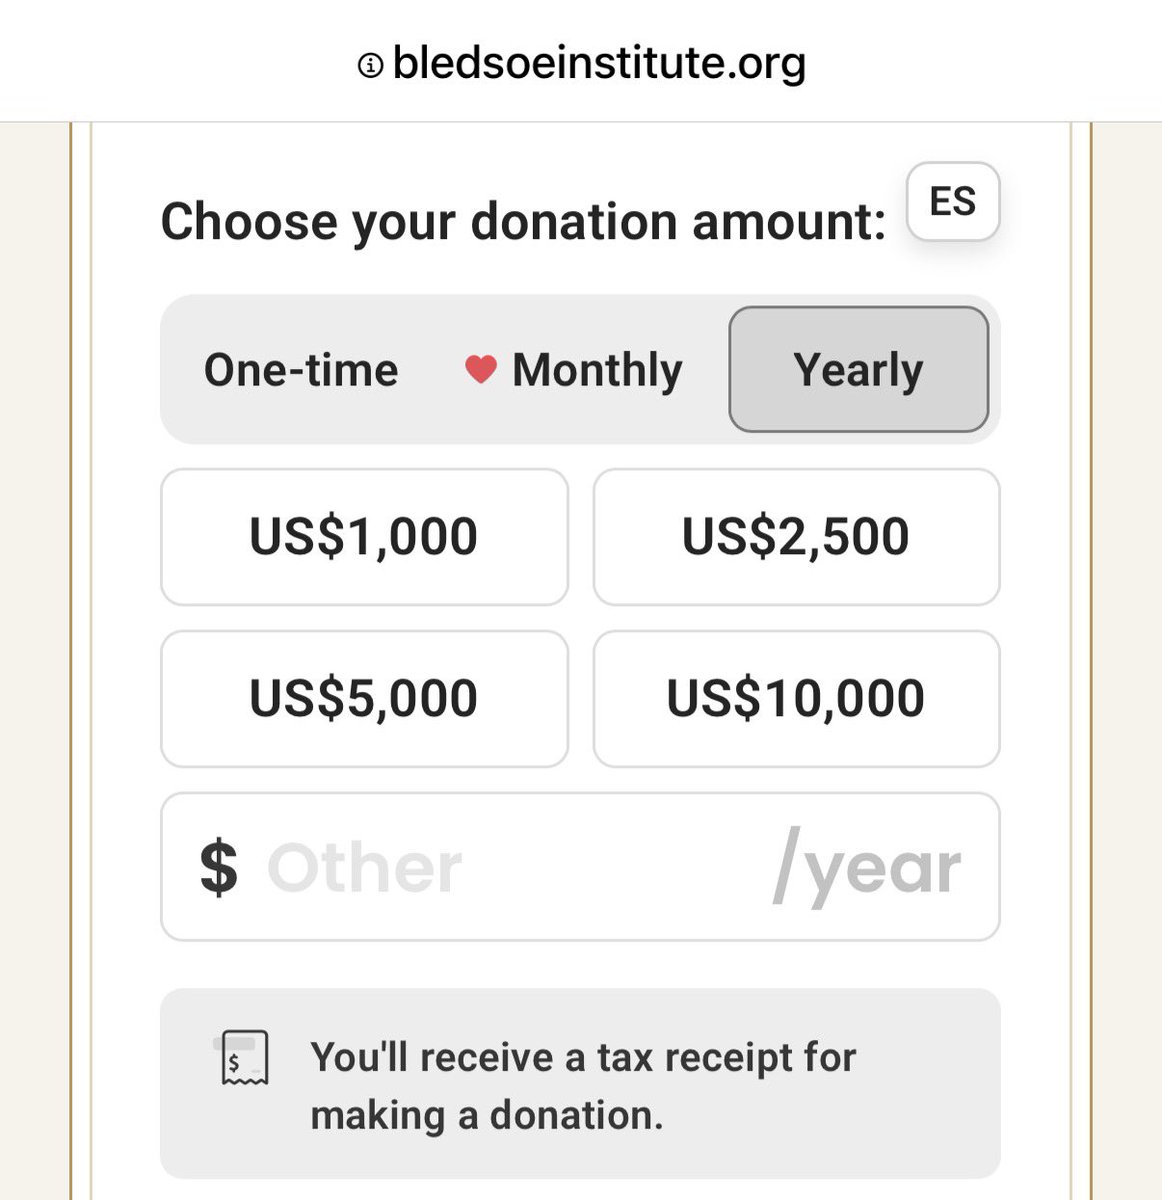Viewport: 1162px width, 1200px height.
Task: Click the beige page margin outside the form
Action: [x=34, y=660]
